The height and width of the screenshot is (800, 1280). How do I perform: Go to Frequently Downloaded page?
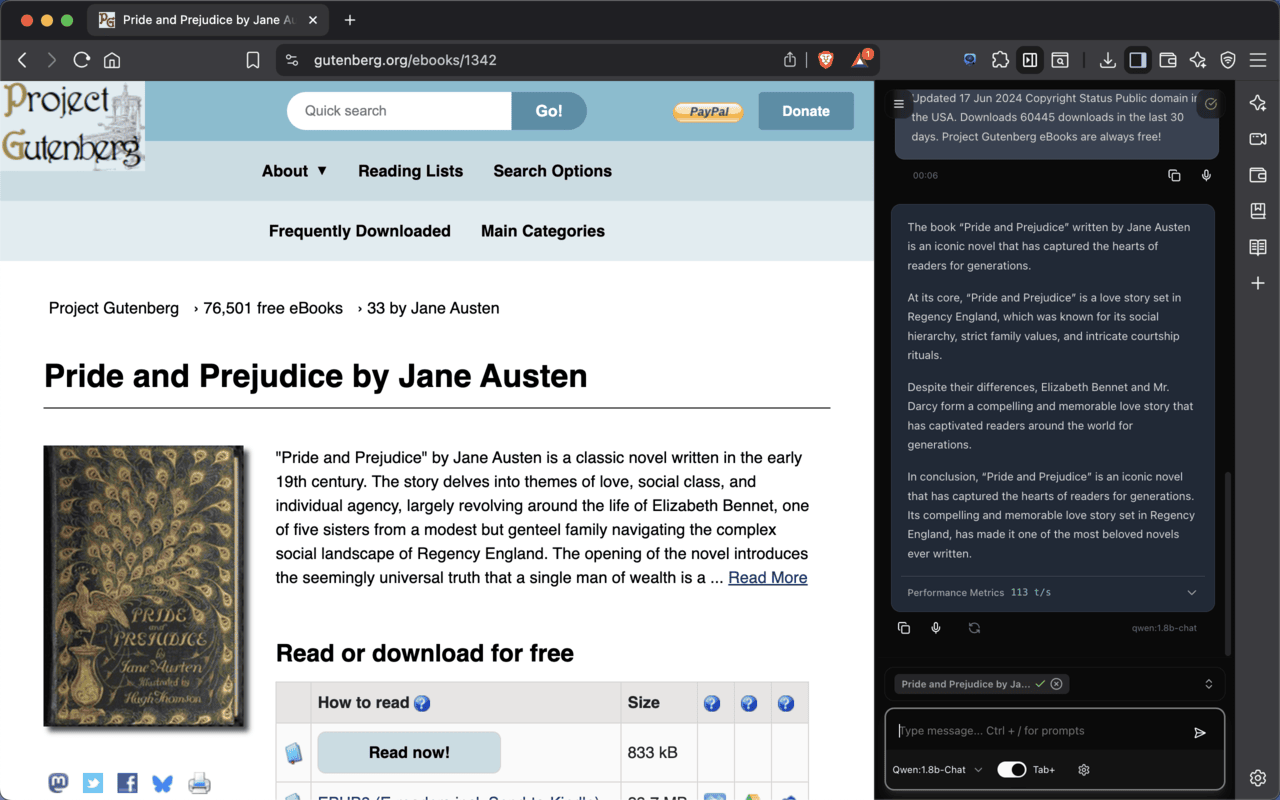tap(359, 231)
